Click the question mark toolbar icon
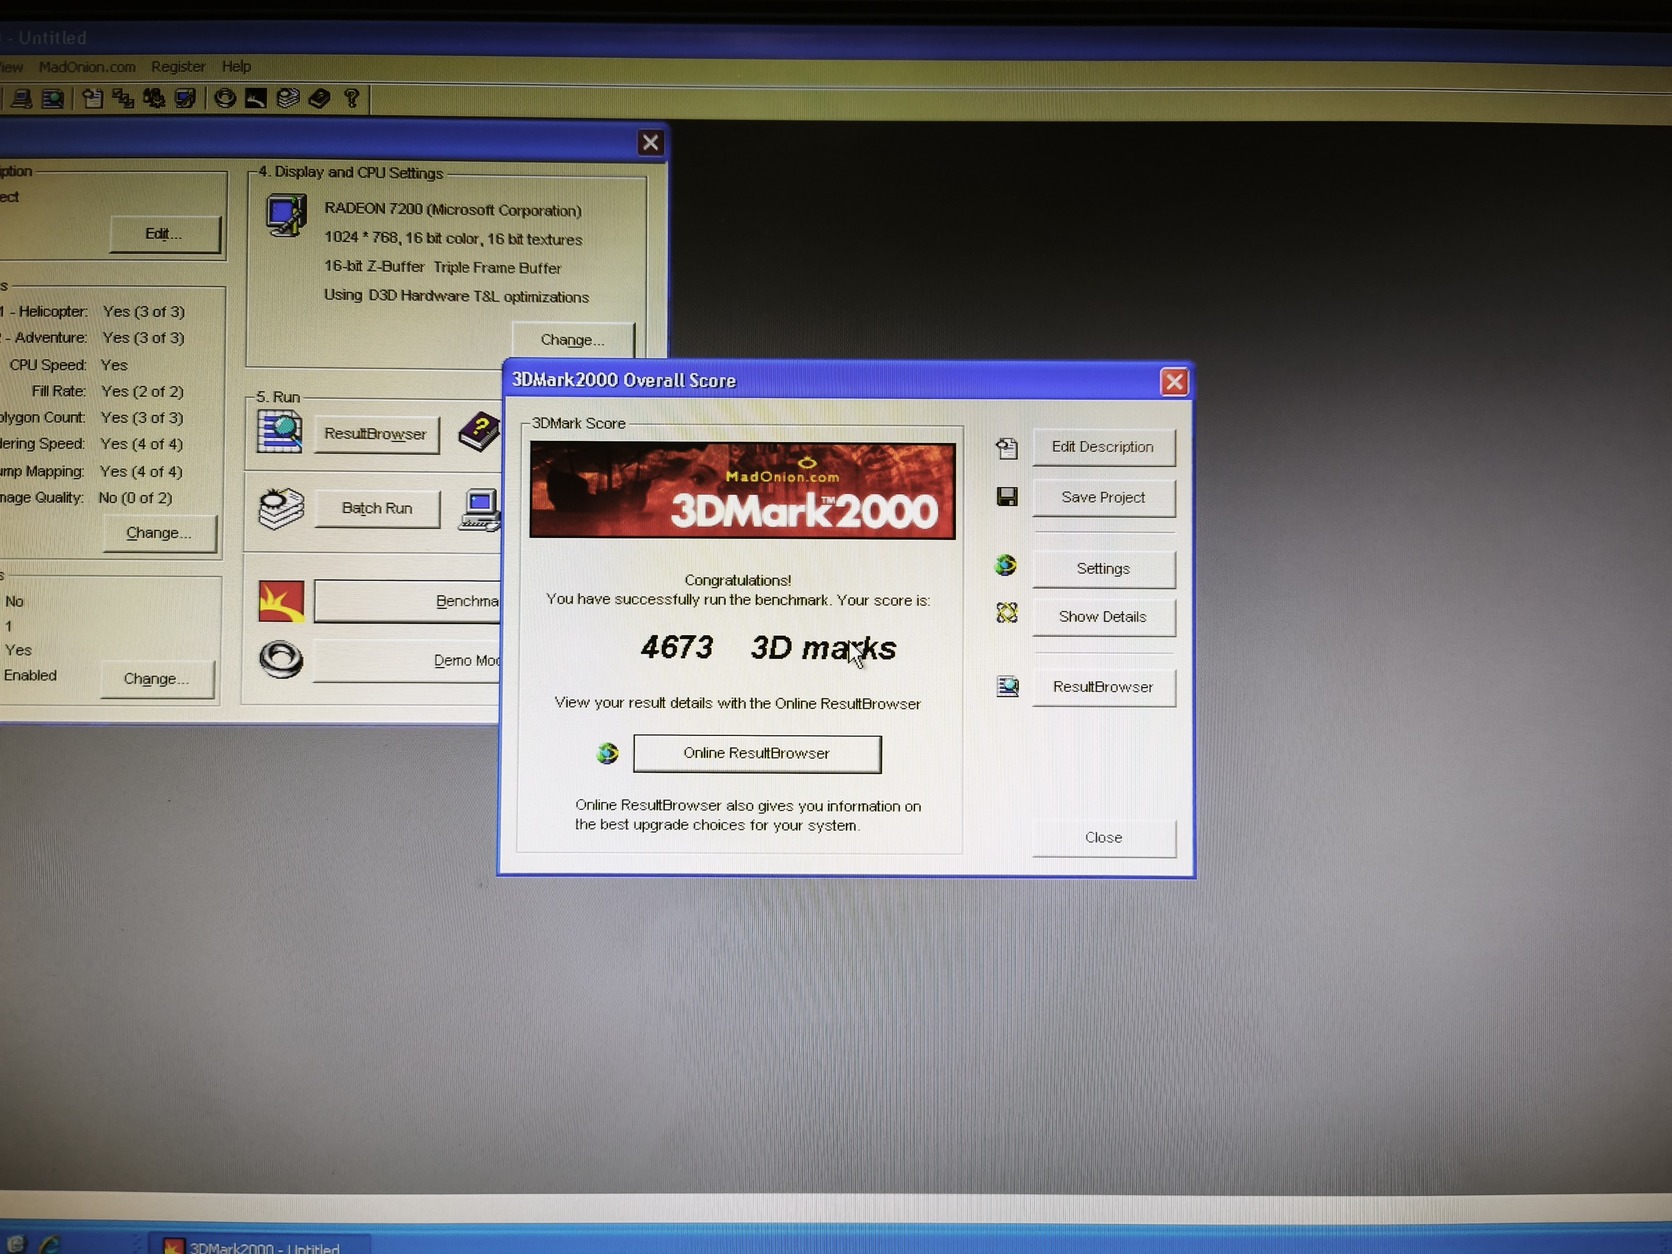 click(351, 98)
